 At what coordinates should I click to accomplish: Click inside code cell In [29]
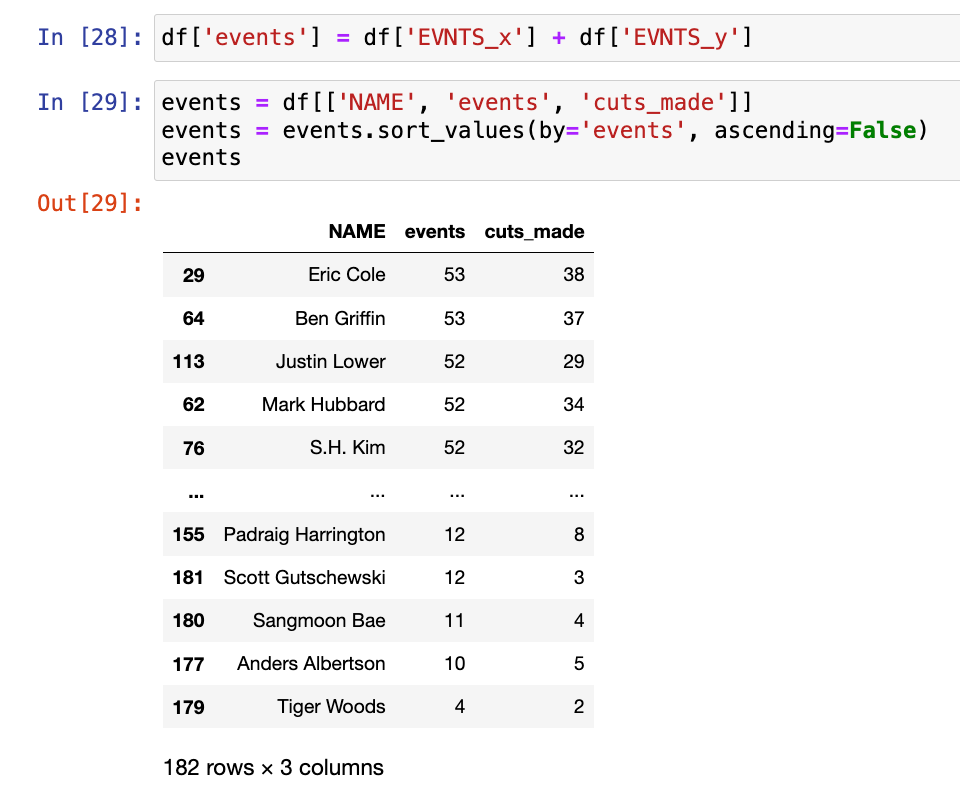[557, 130]
